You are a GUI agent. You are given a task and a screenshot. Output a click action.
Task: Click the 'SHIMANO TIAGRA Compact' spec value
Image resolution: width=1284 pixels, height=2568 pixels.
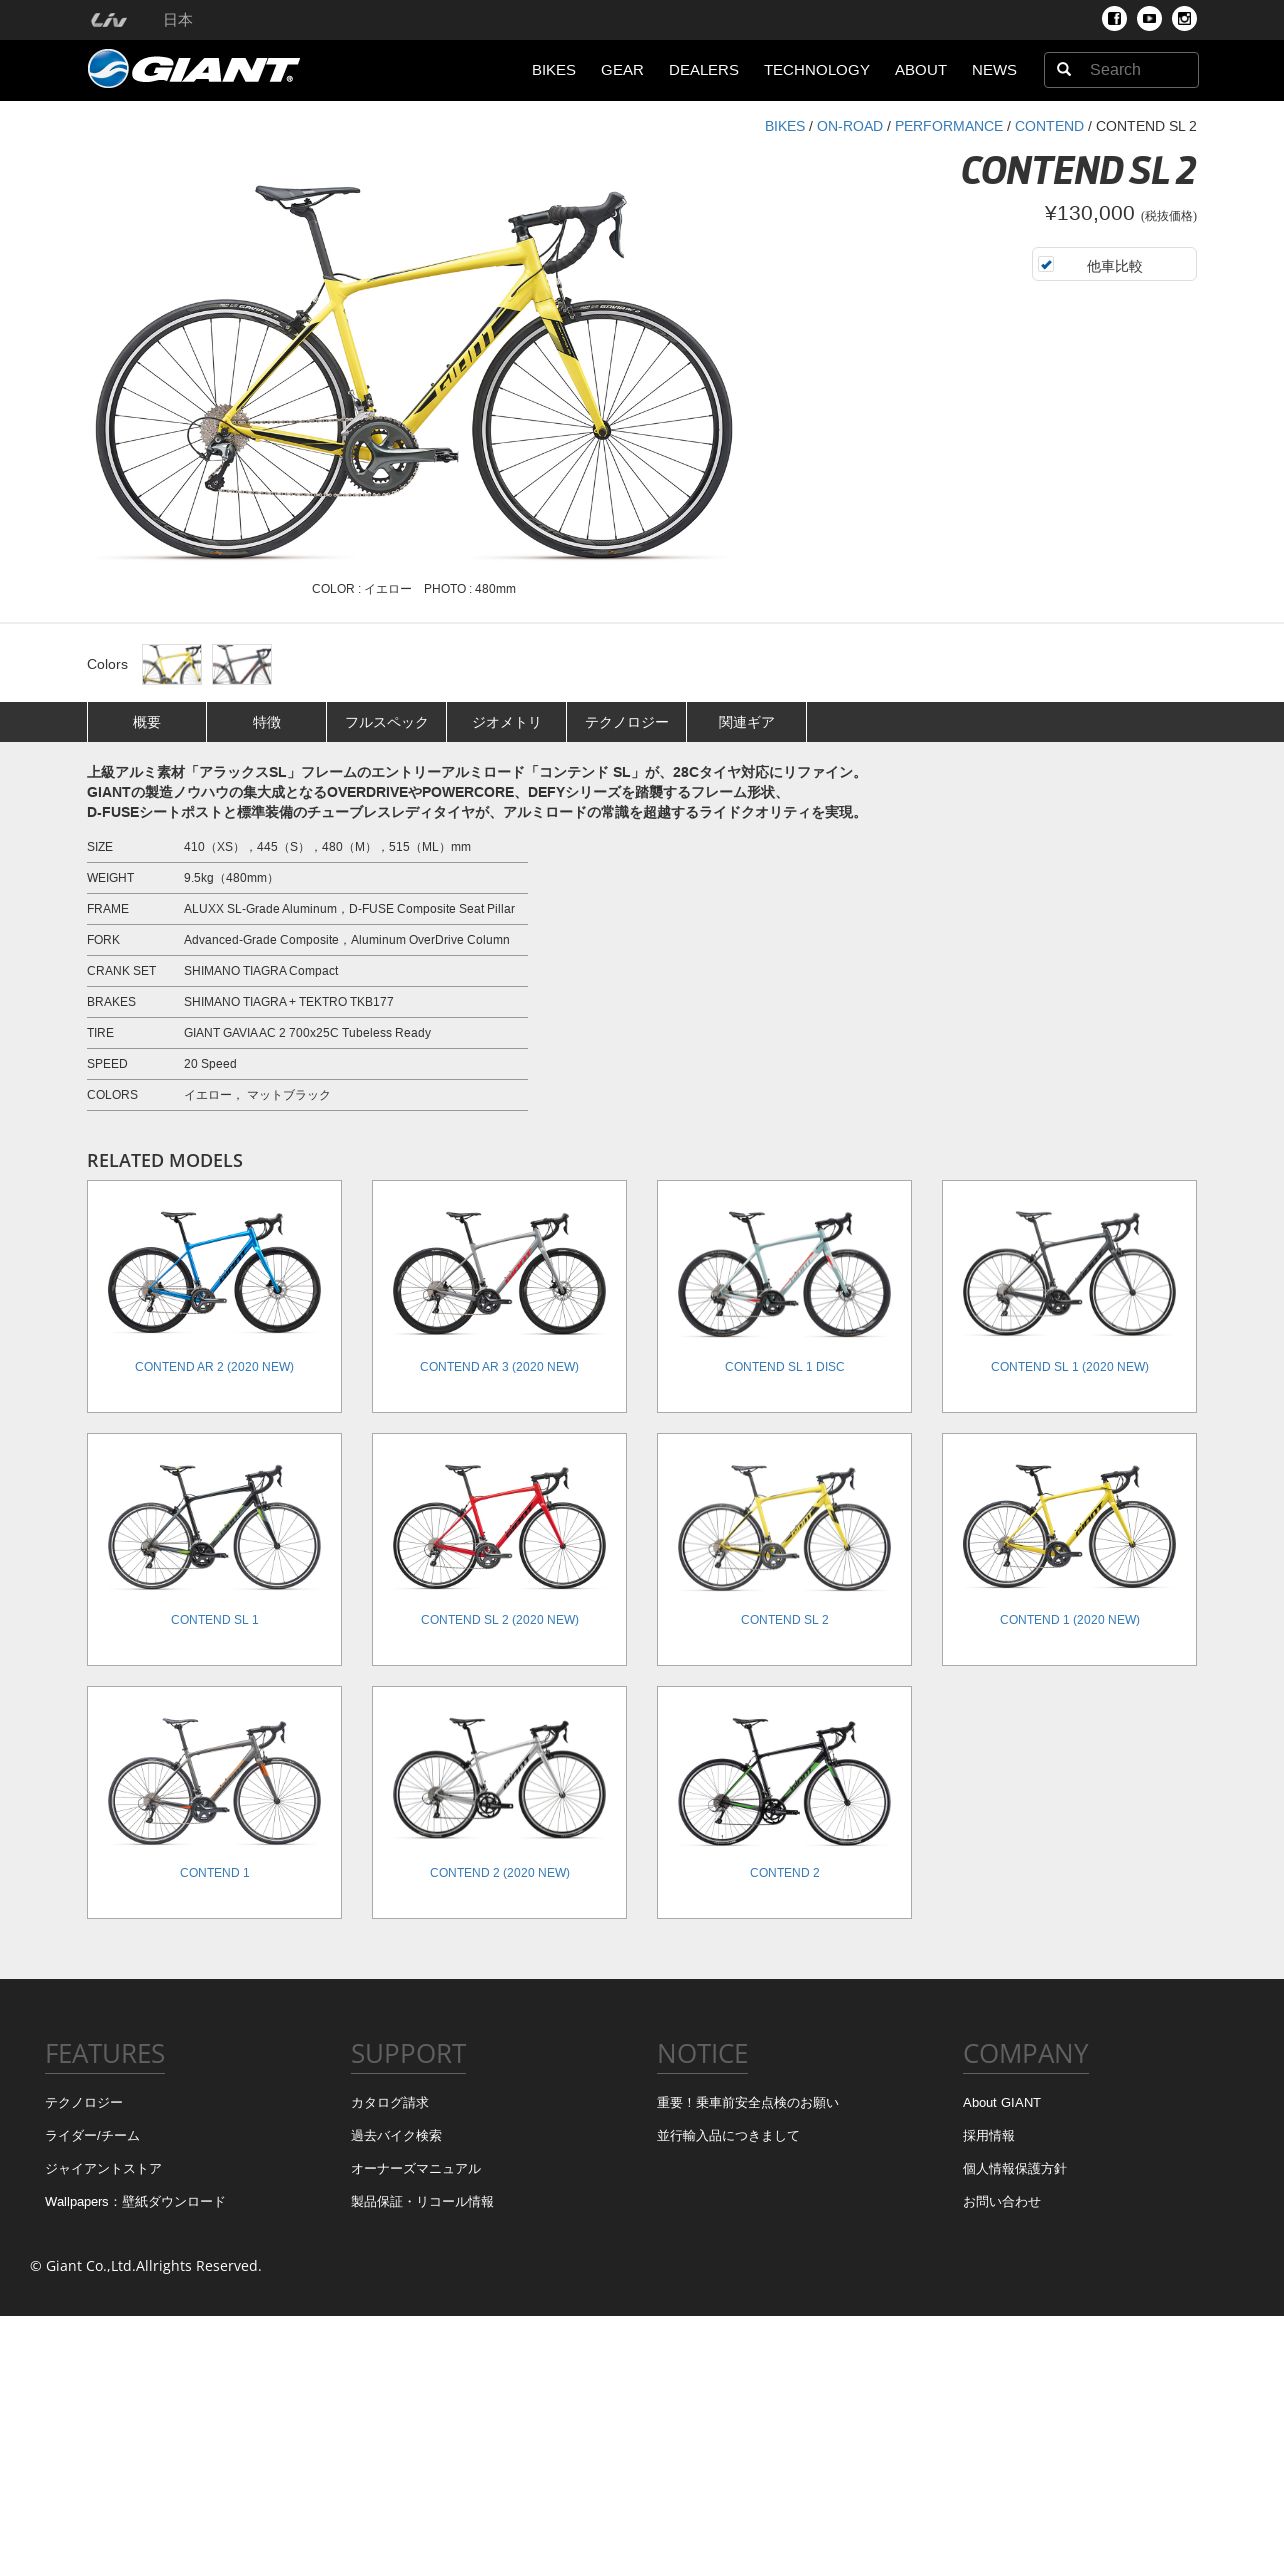click(x=261, y=971)
